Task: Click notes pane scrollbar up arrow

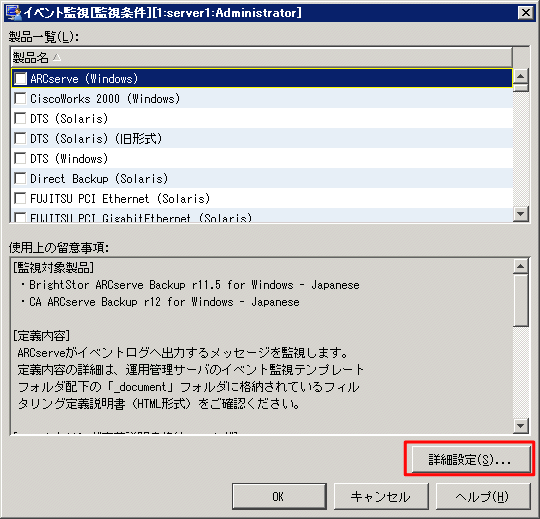Action: point(520,266)
